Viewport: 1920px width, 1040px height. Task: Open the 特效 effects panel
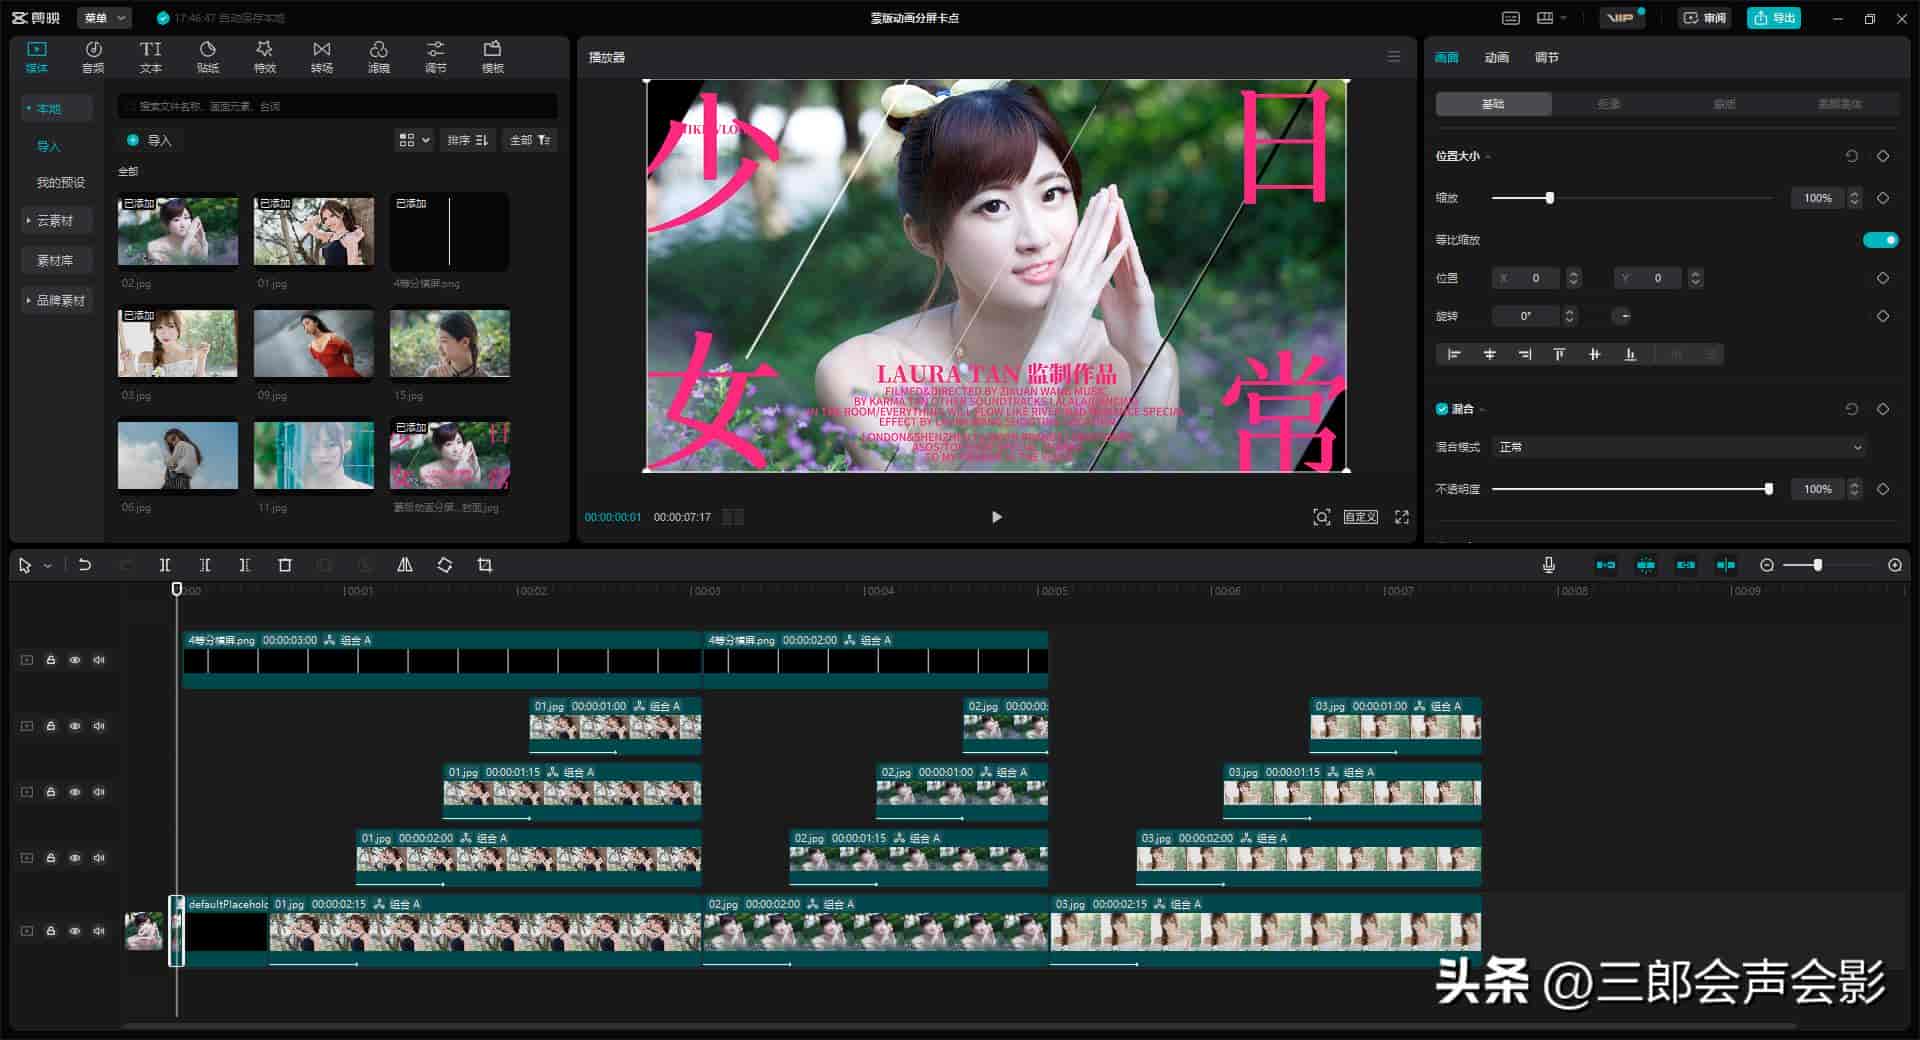[x=264, y=57]
